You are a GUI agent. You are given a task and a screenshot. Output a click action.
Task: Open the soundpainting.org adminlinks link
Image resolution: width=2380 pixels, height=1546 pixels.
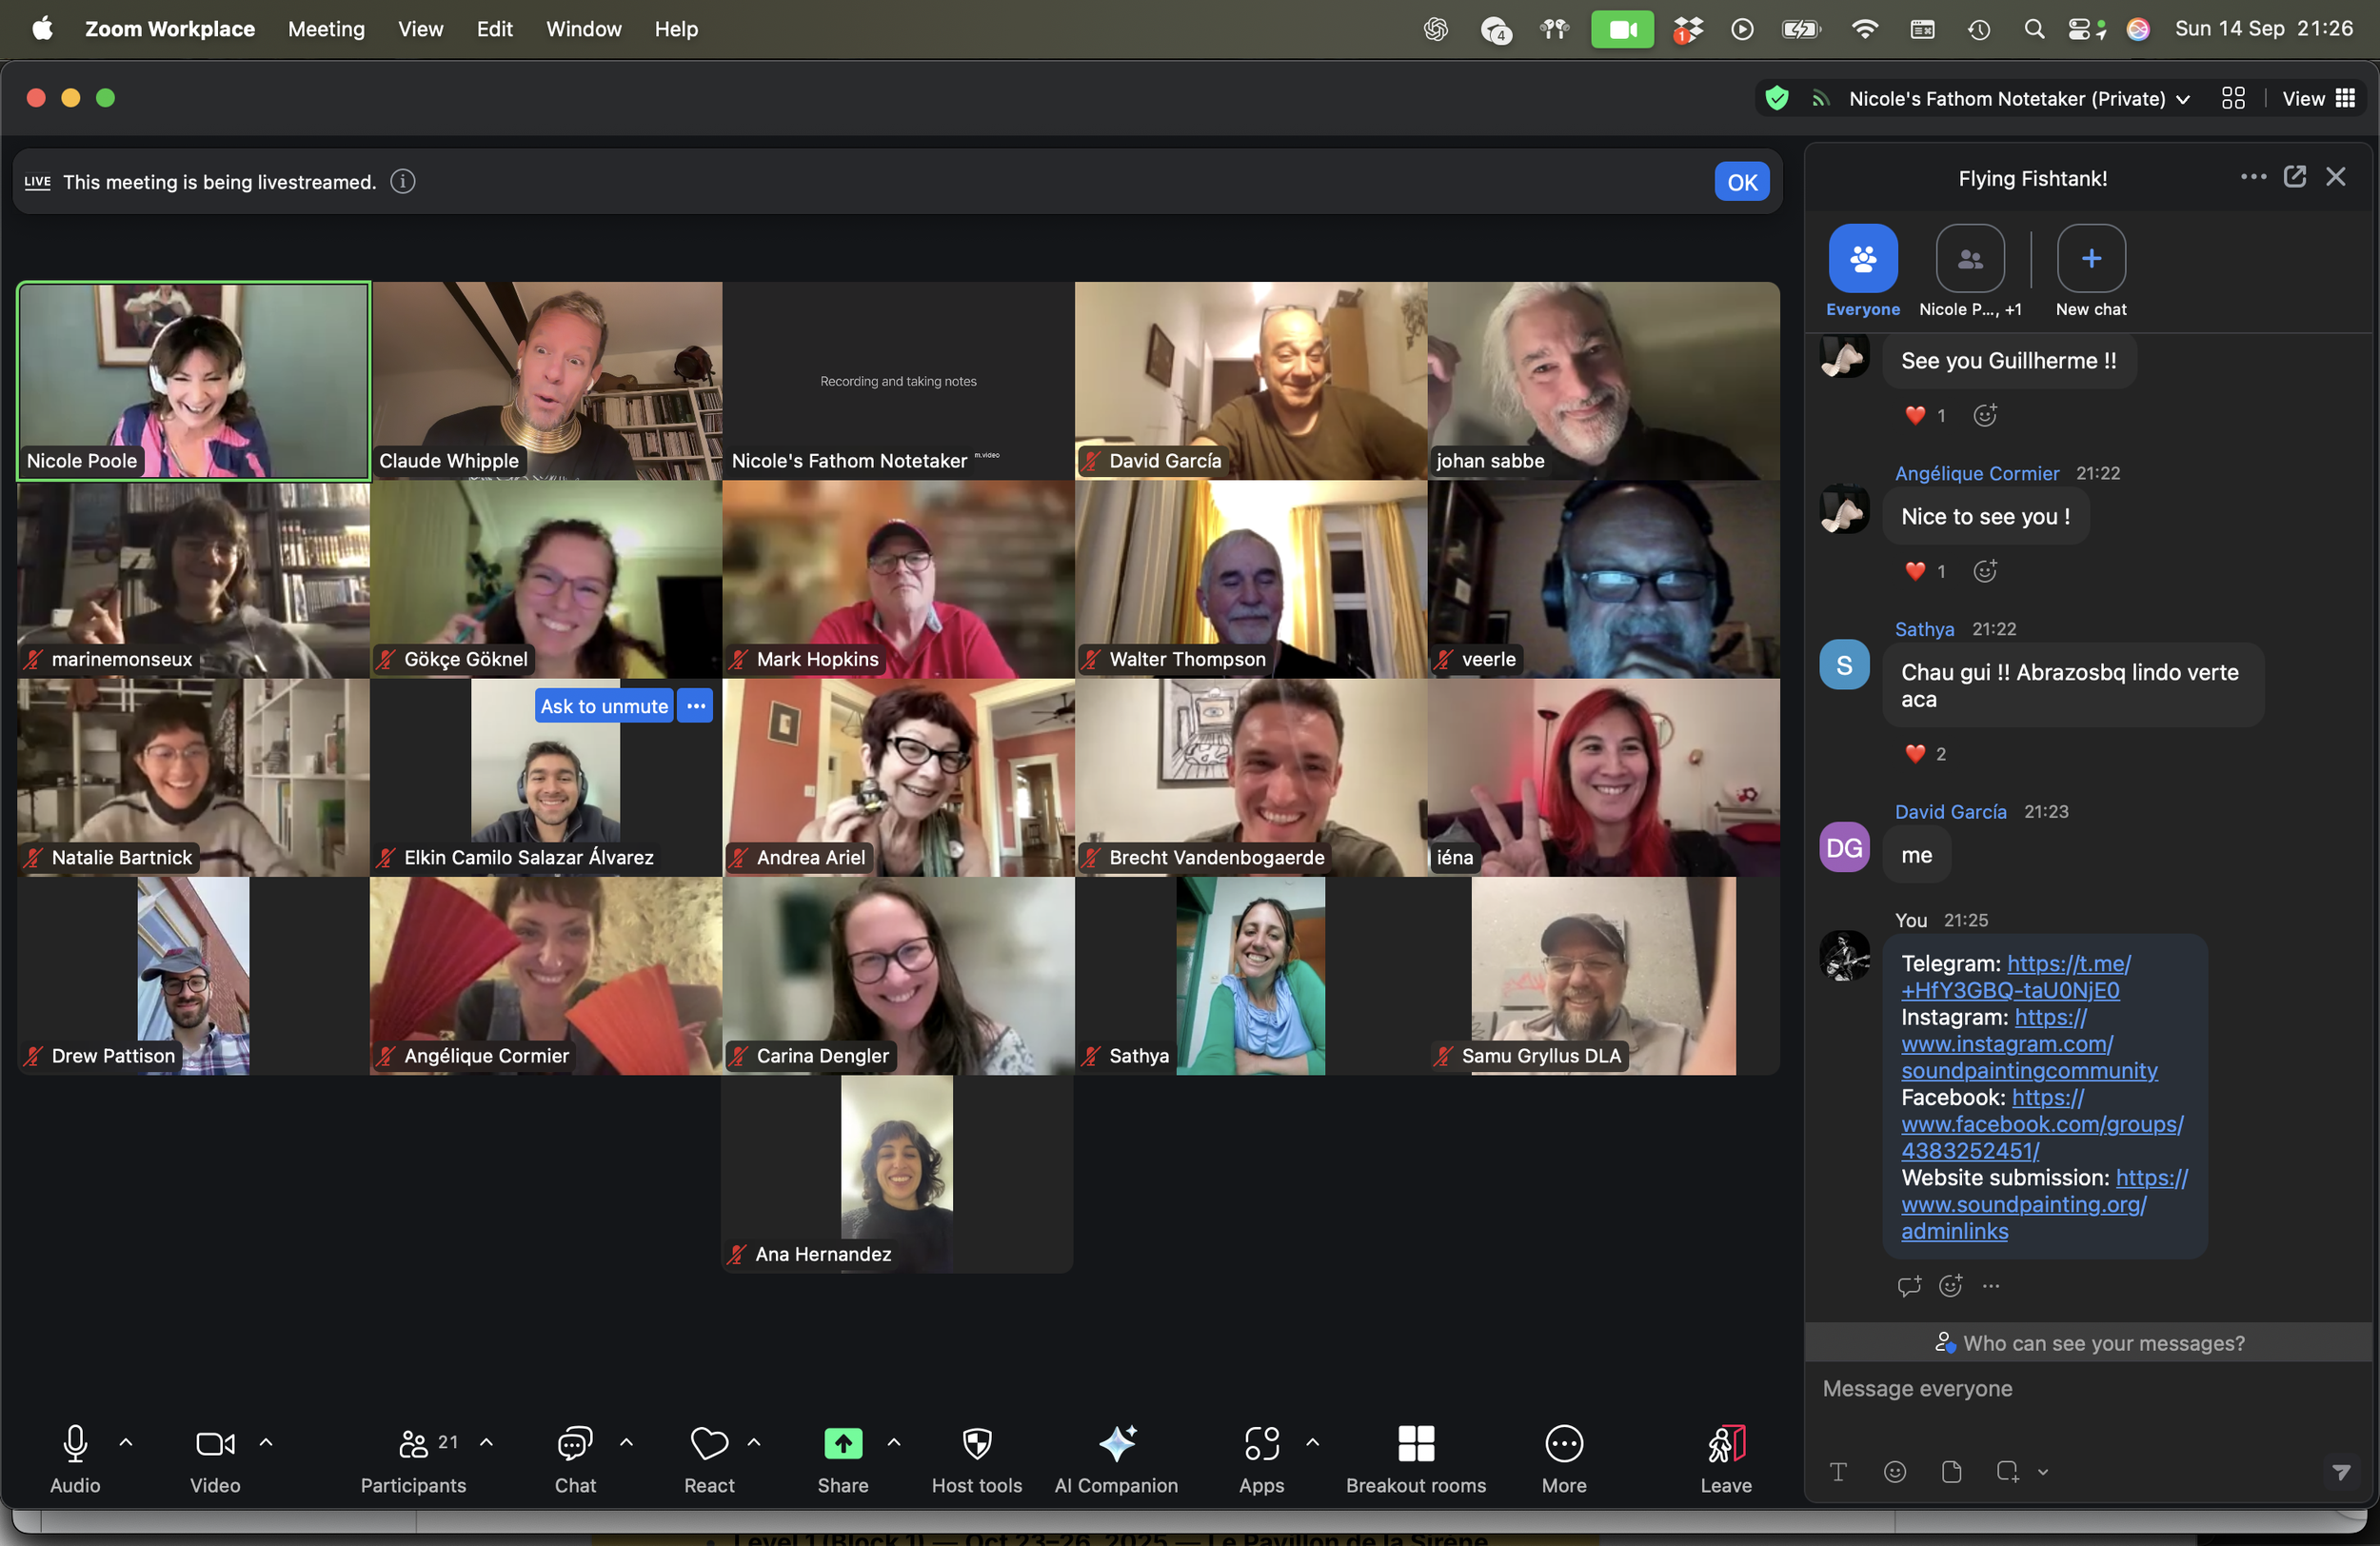point(2023,1205)
